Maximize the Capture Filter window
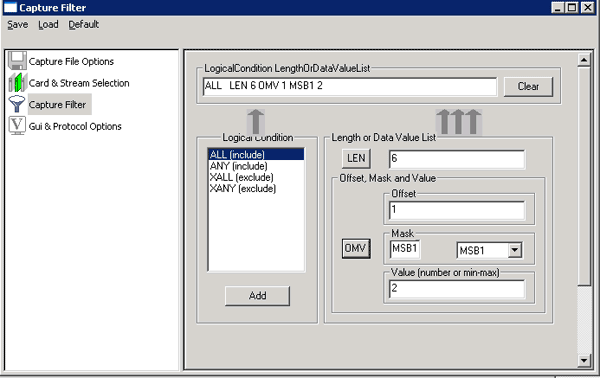This screenshot has width=600, height=378. coord(572,7)
